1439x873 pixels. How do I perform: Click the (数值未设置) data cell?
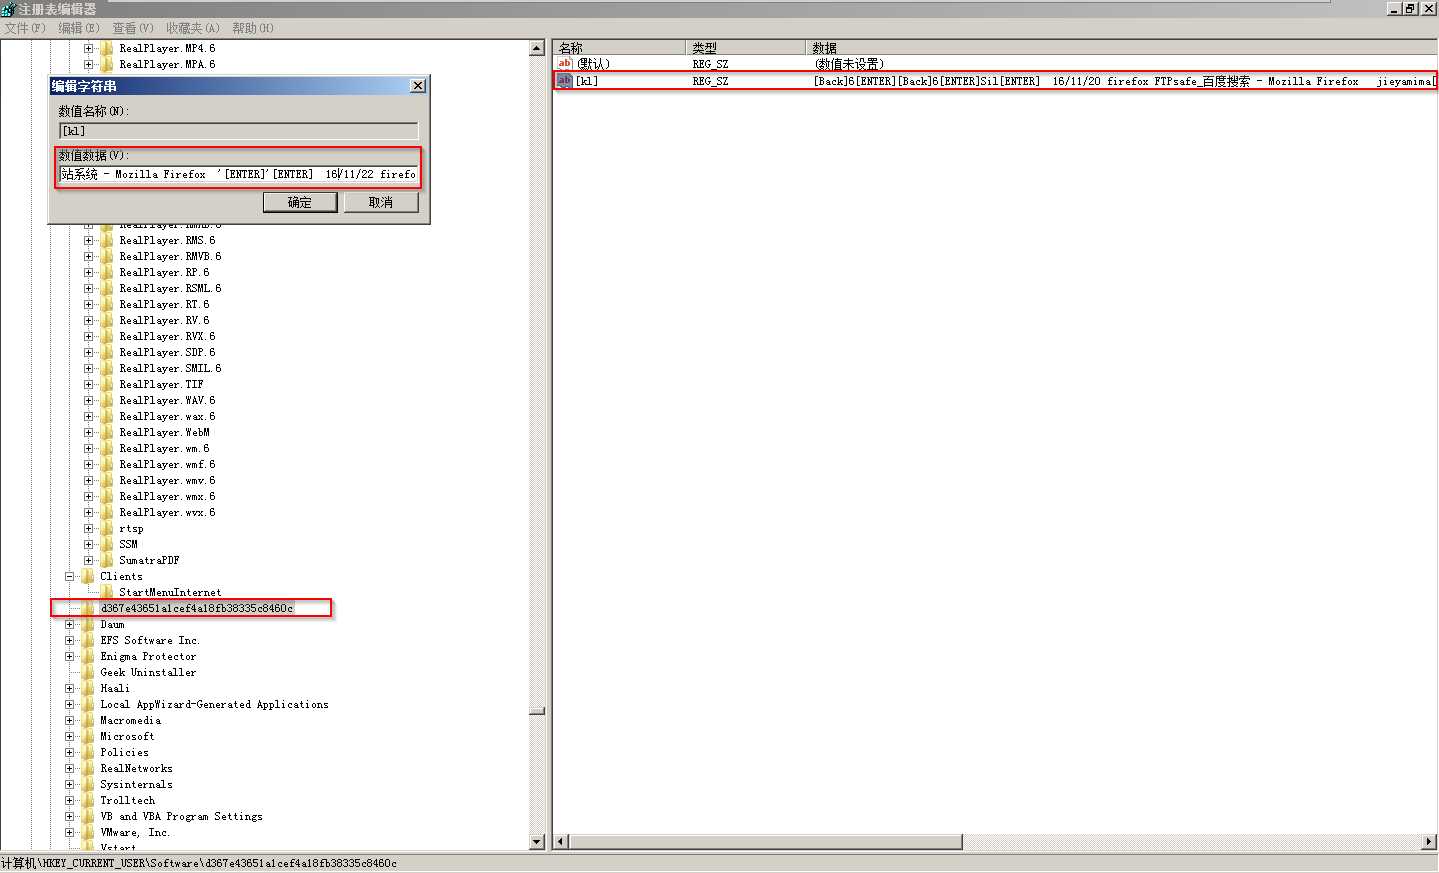point(849,64)
